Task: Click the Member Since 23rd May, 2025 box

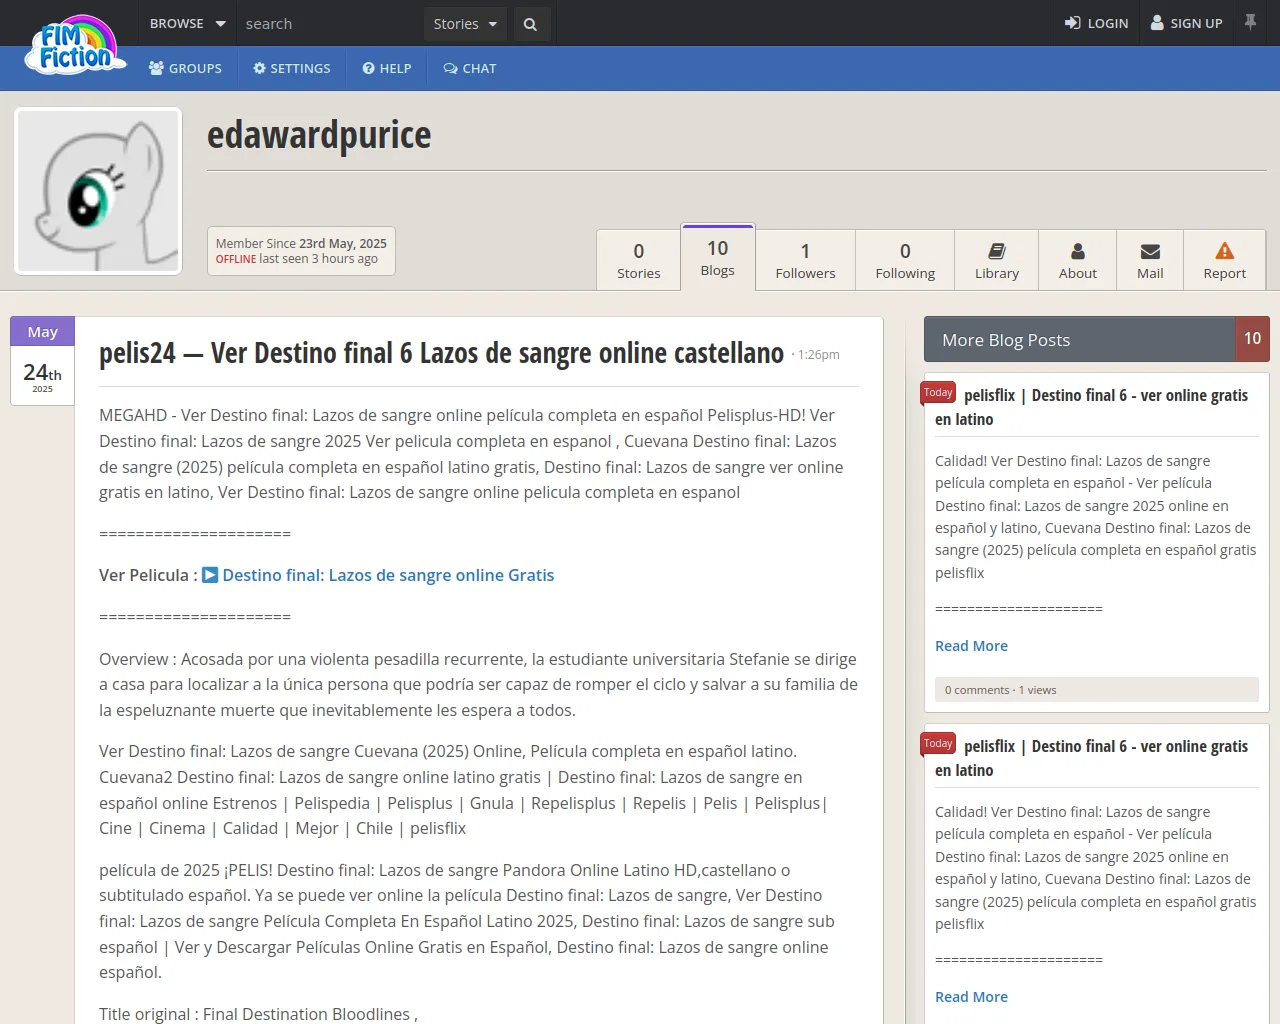Action: [301, 251]
